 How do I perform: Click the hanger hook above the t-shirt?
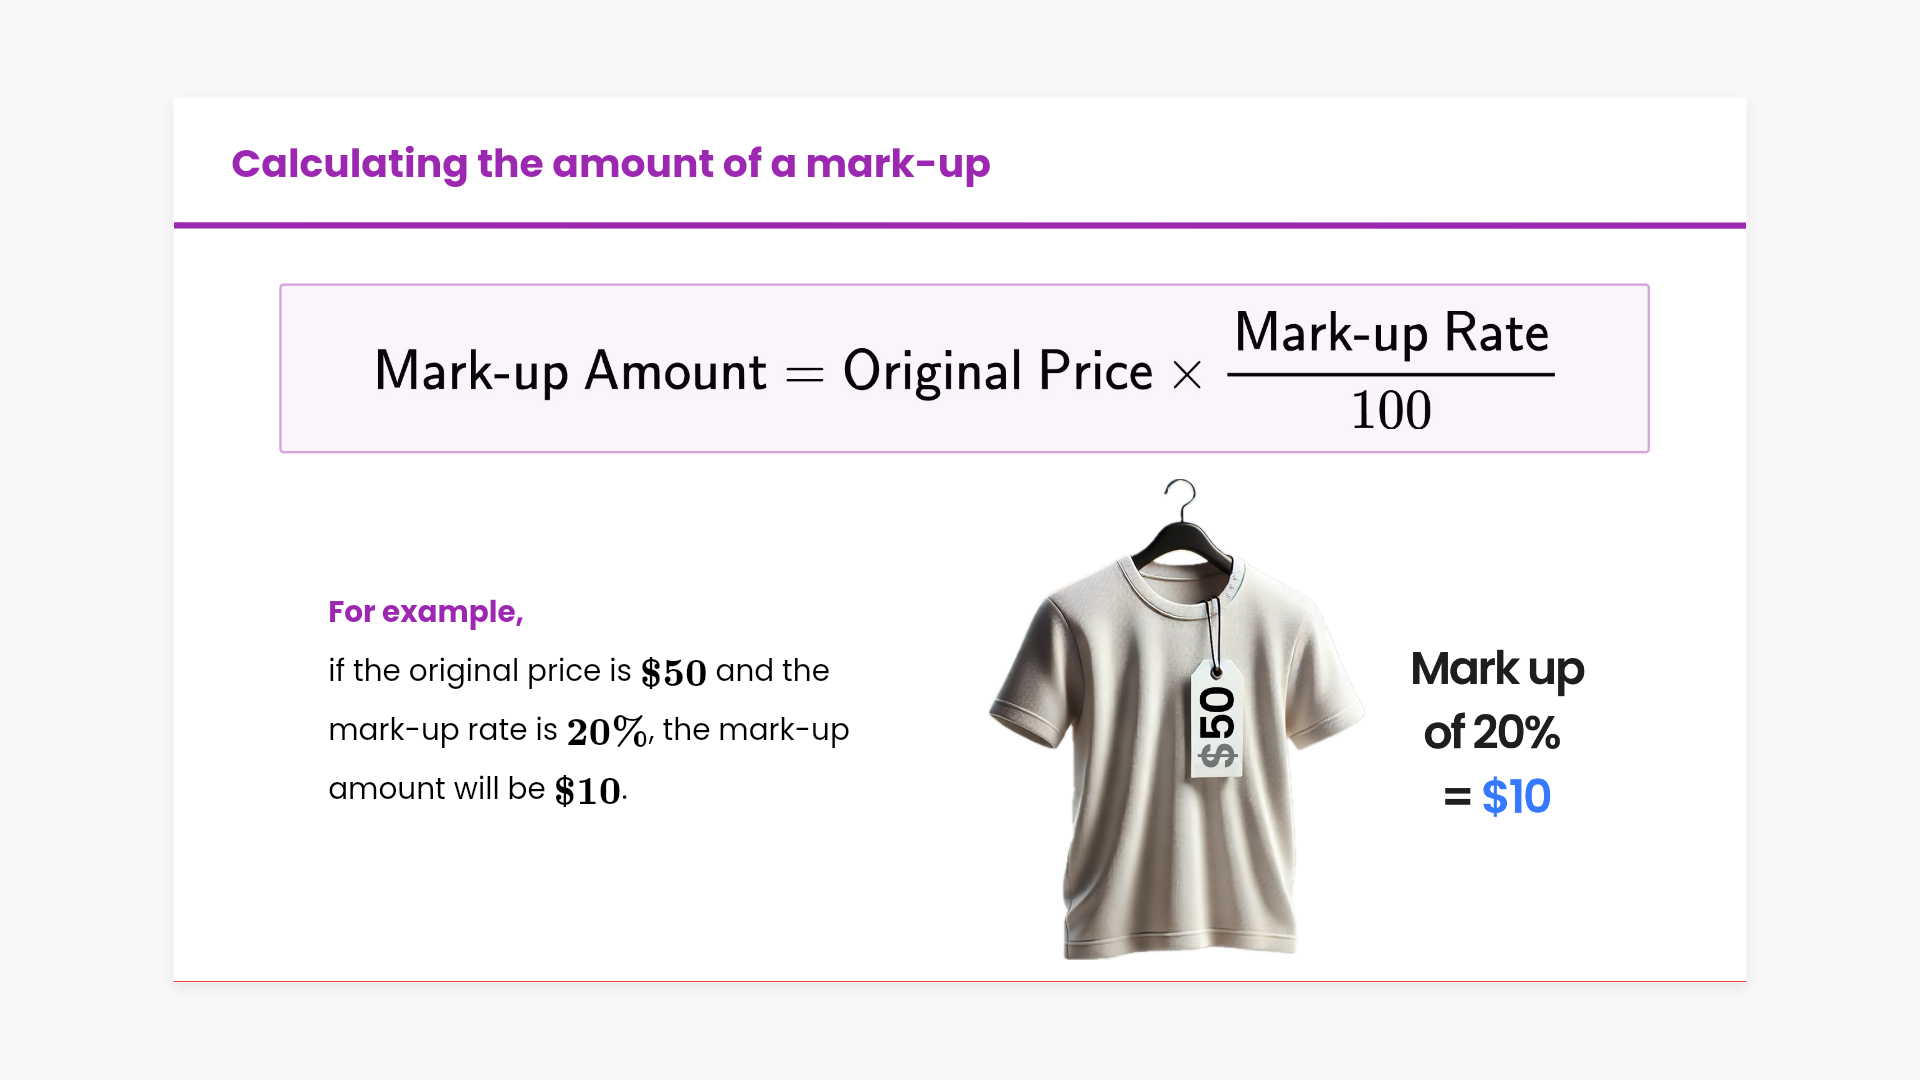coord(1181,495)
